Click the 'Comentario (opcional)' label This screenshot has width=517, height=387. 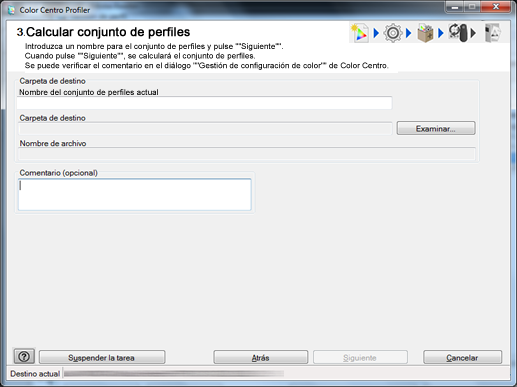[59, 173]
